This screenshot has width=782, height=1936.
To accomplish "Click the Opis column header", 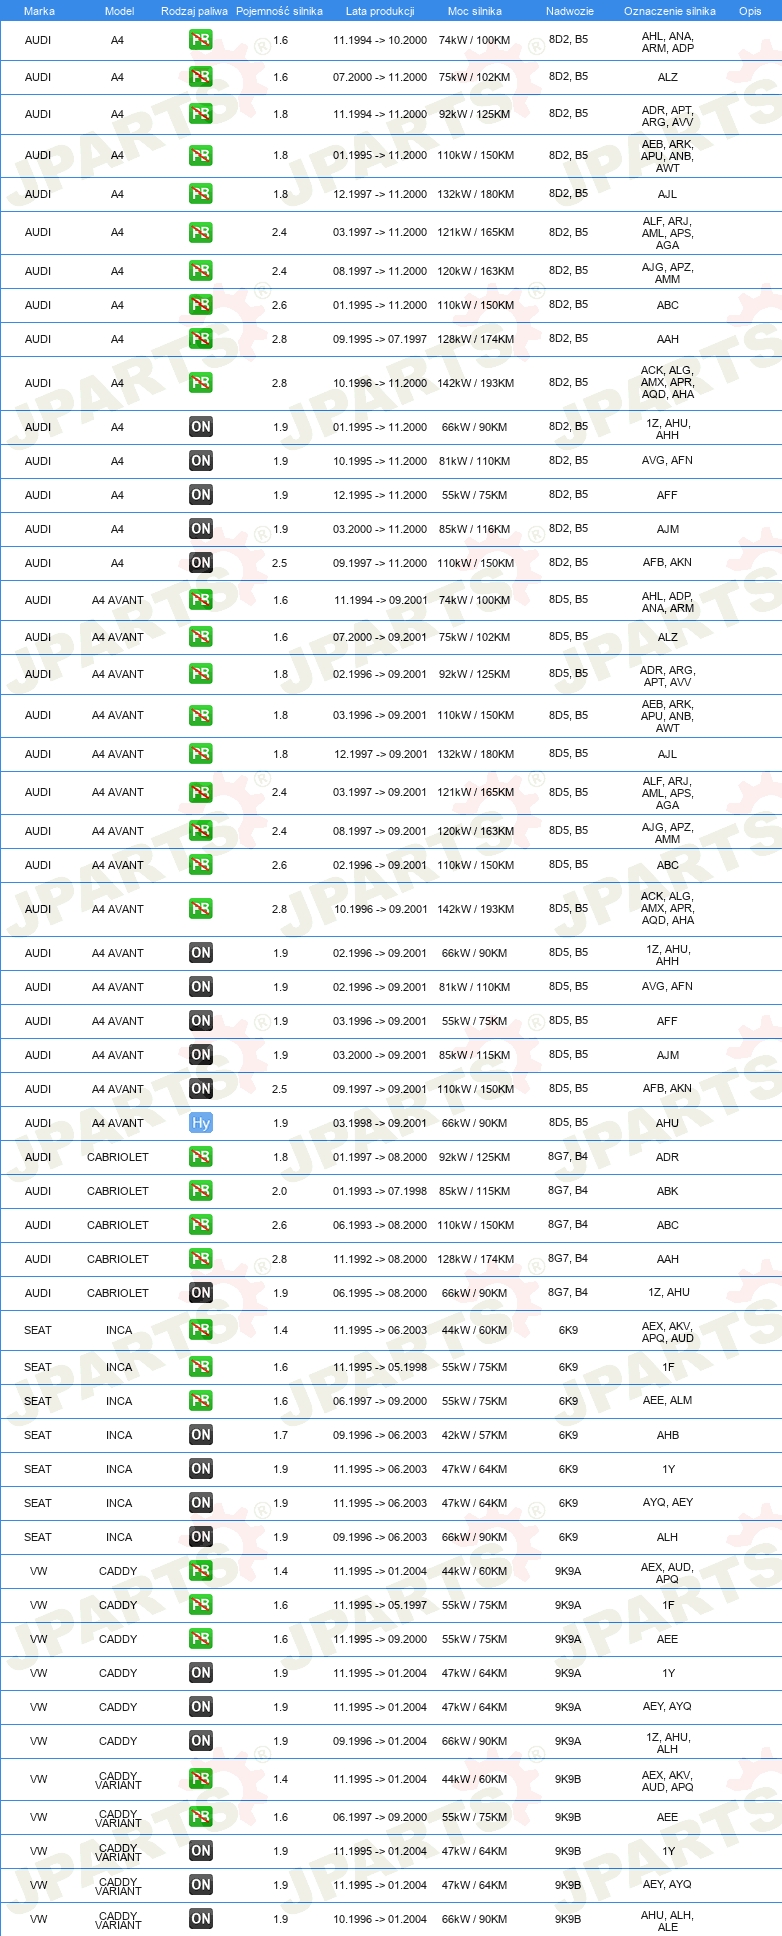I will click(x=750, y=11).
